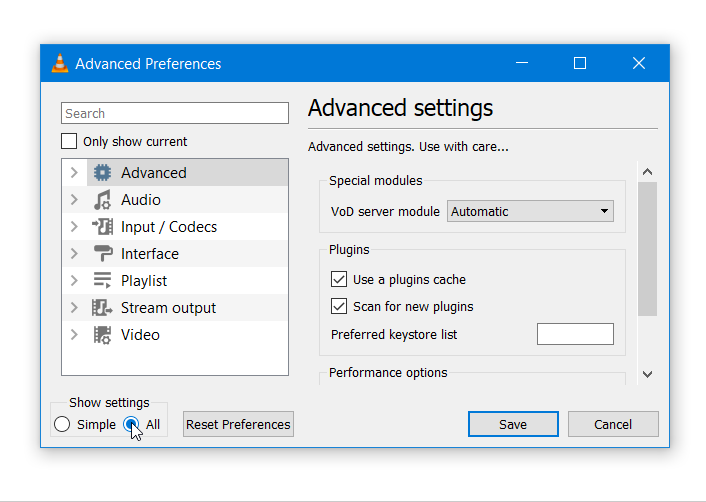Click the Audio music note icon
The image size is (706, 502).
point(102,200)
